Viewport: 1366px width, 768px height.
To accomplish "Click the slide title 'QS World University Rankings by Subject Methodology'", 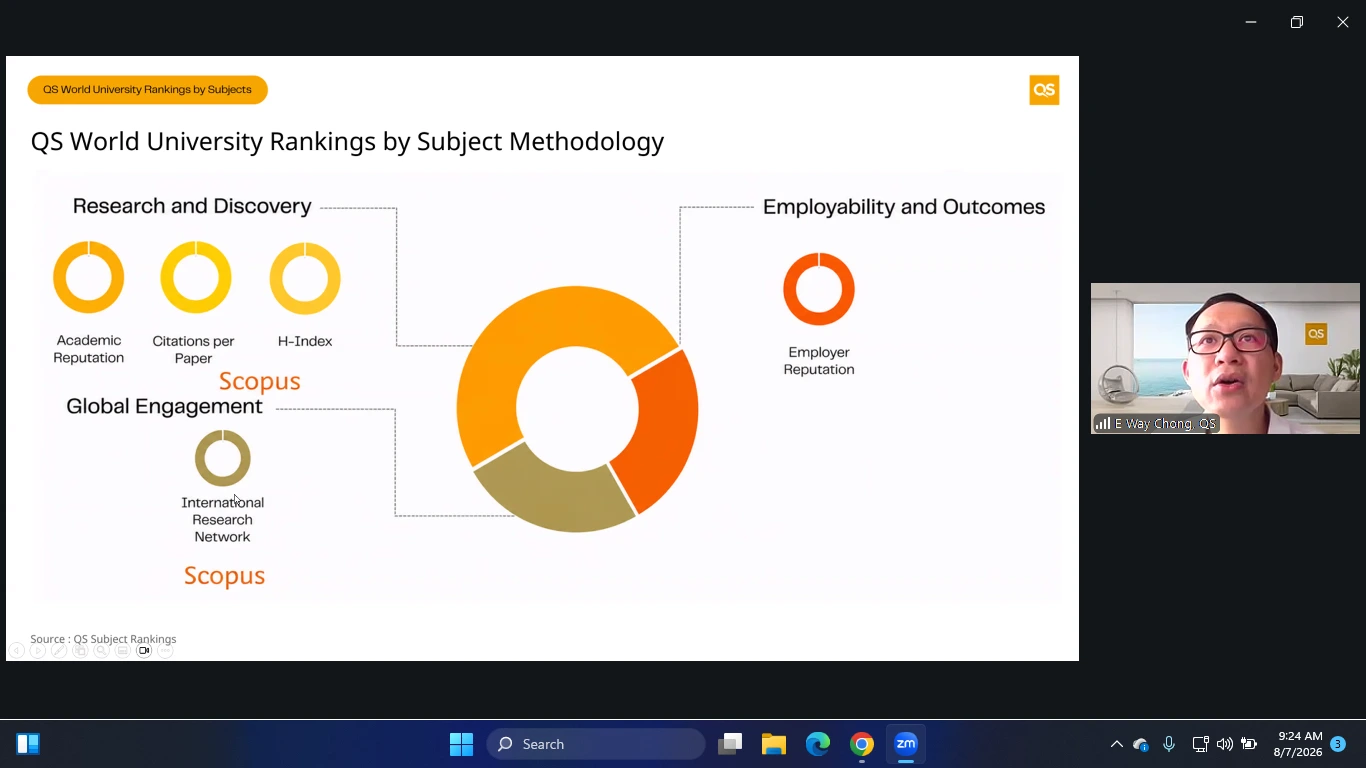I will pyautogui.click(x=347, y=142).
